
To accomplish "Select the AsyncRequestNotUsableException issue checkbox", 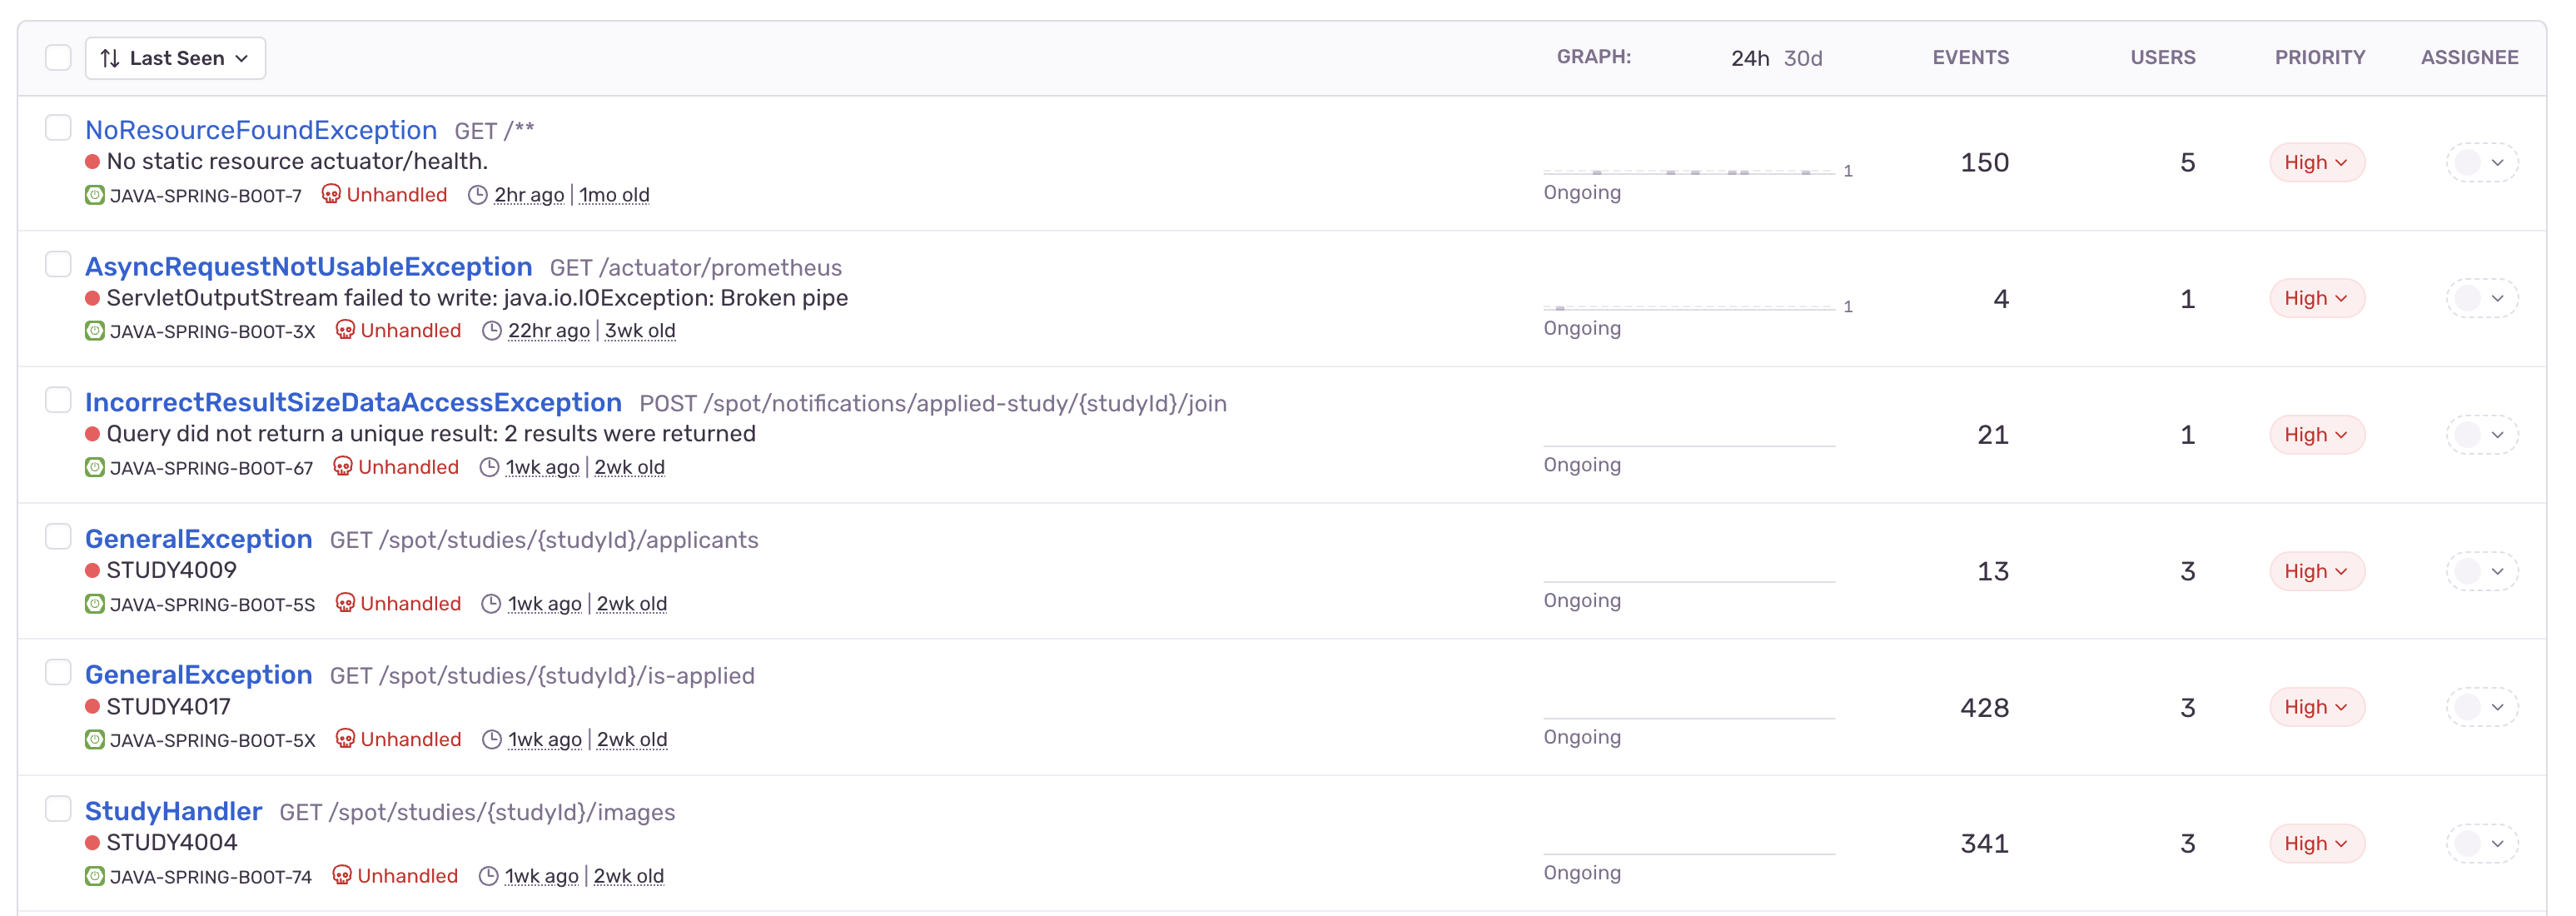I will [x=58, y=264].
